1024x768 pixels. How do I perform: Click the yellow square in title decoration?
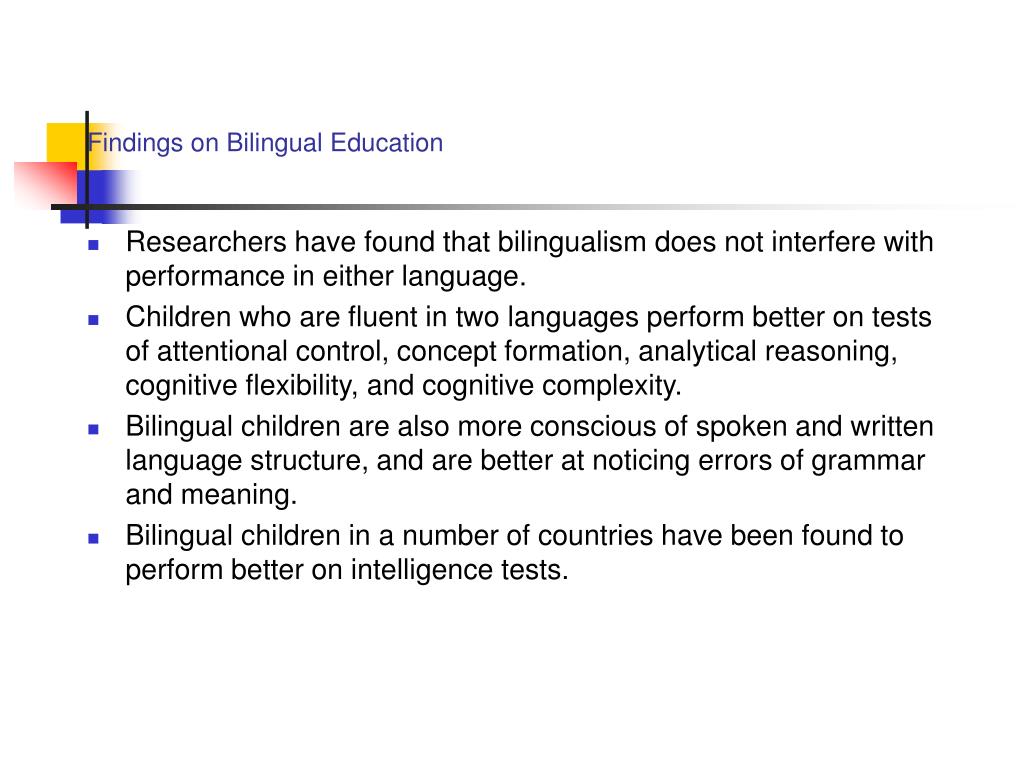pyautogui.click(x=67, y=143)
